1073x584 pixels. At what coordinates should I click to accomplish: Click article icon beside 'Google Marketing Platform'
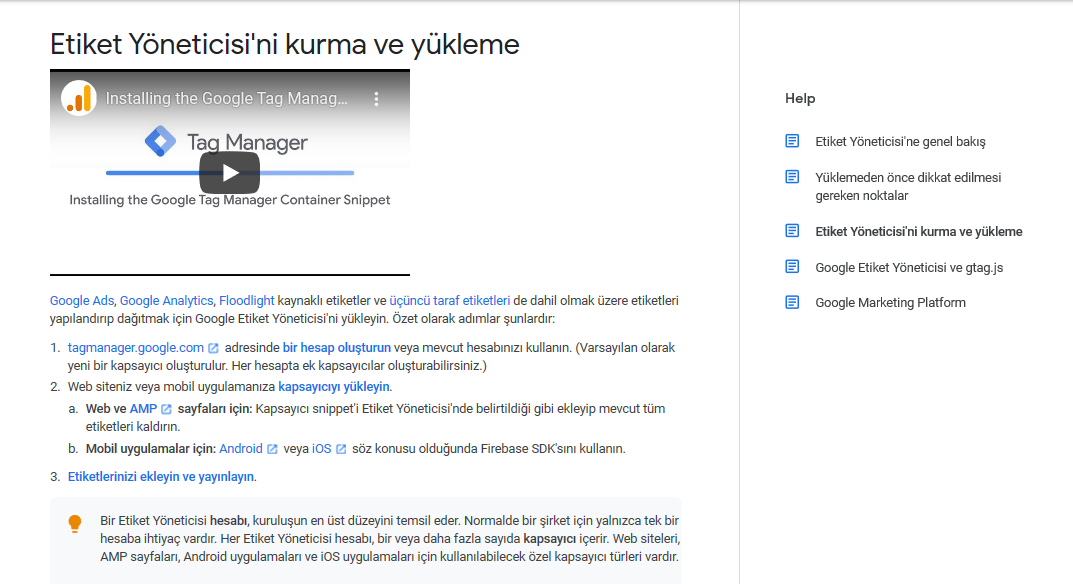click(x=792, y=302)
